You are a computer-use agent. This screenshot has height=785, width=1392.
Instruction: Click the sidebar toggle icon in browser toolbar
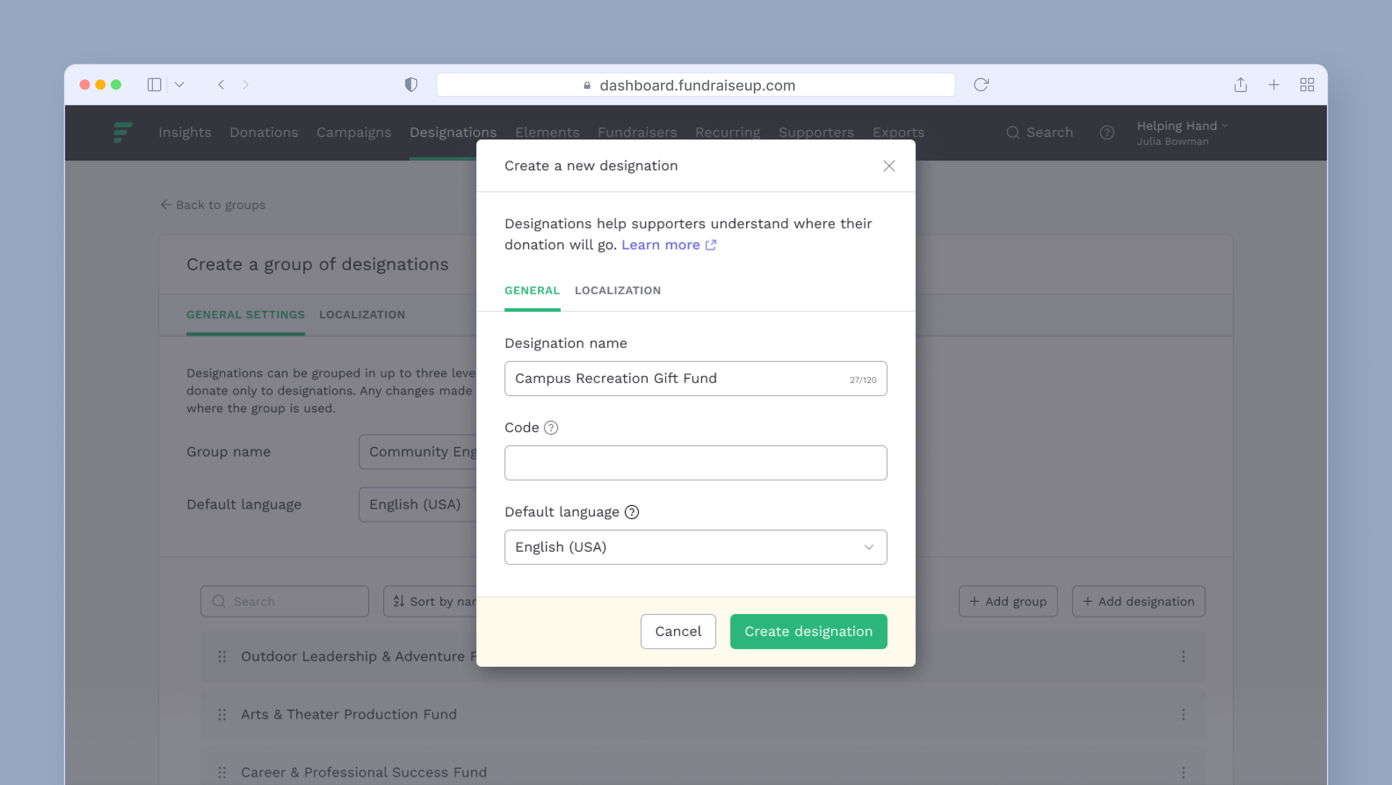(x=153, y=84)
